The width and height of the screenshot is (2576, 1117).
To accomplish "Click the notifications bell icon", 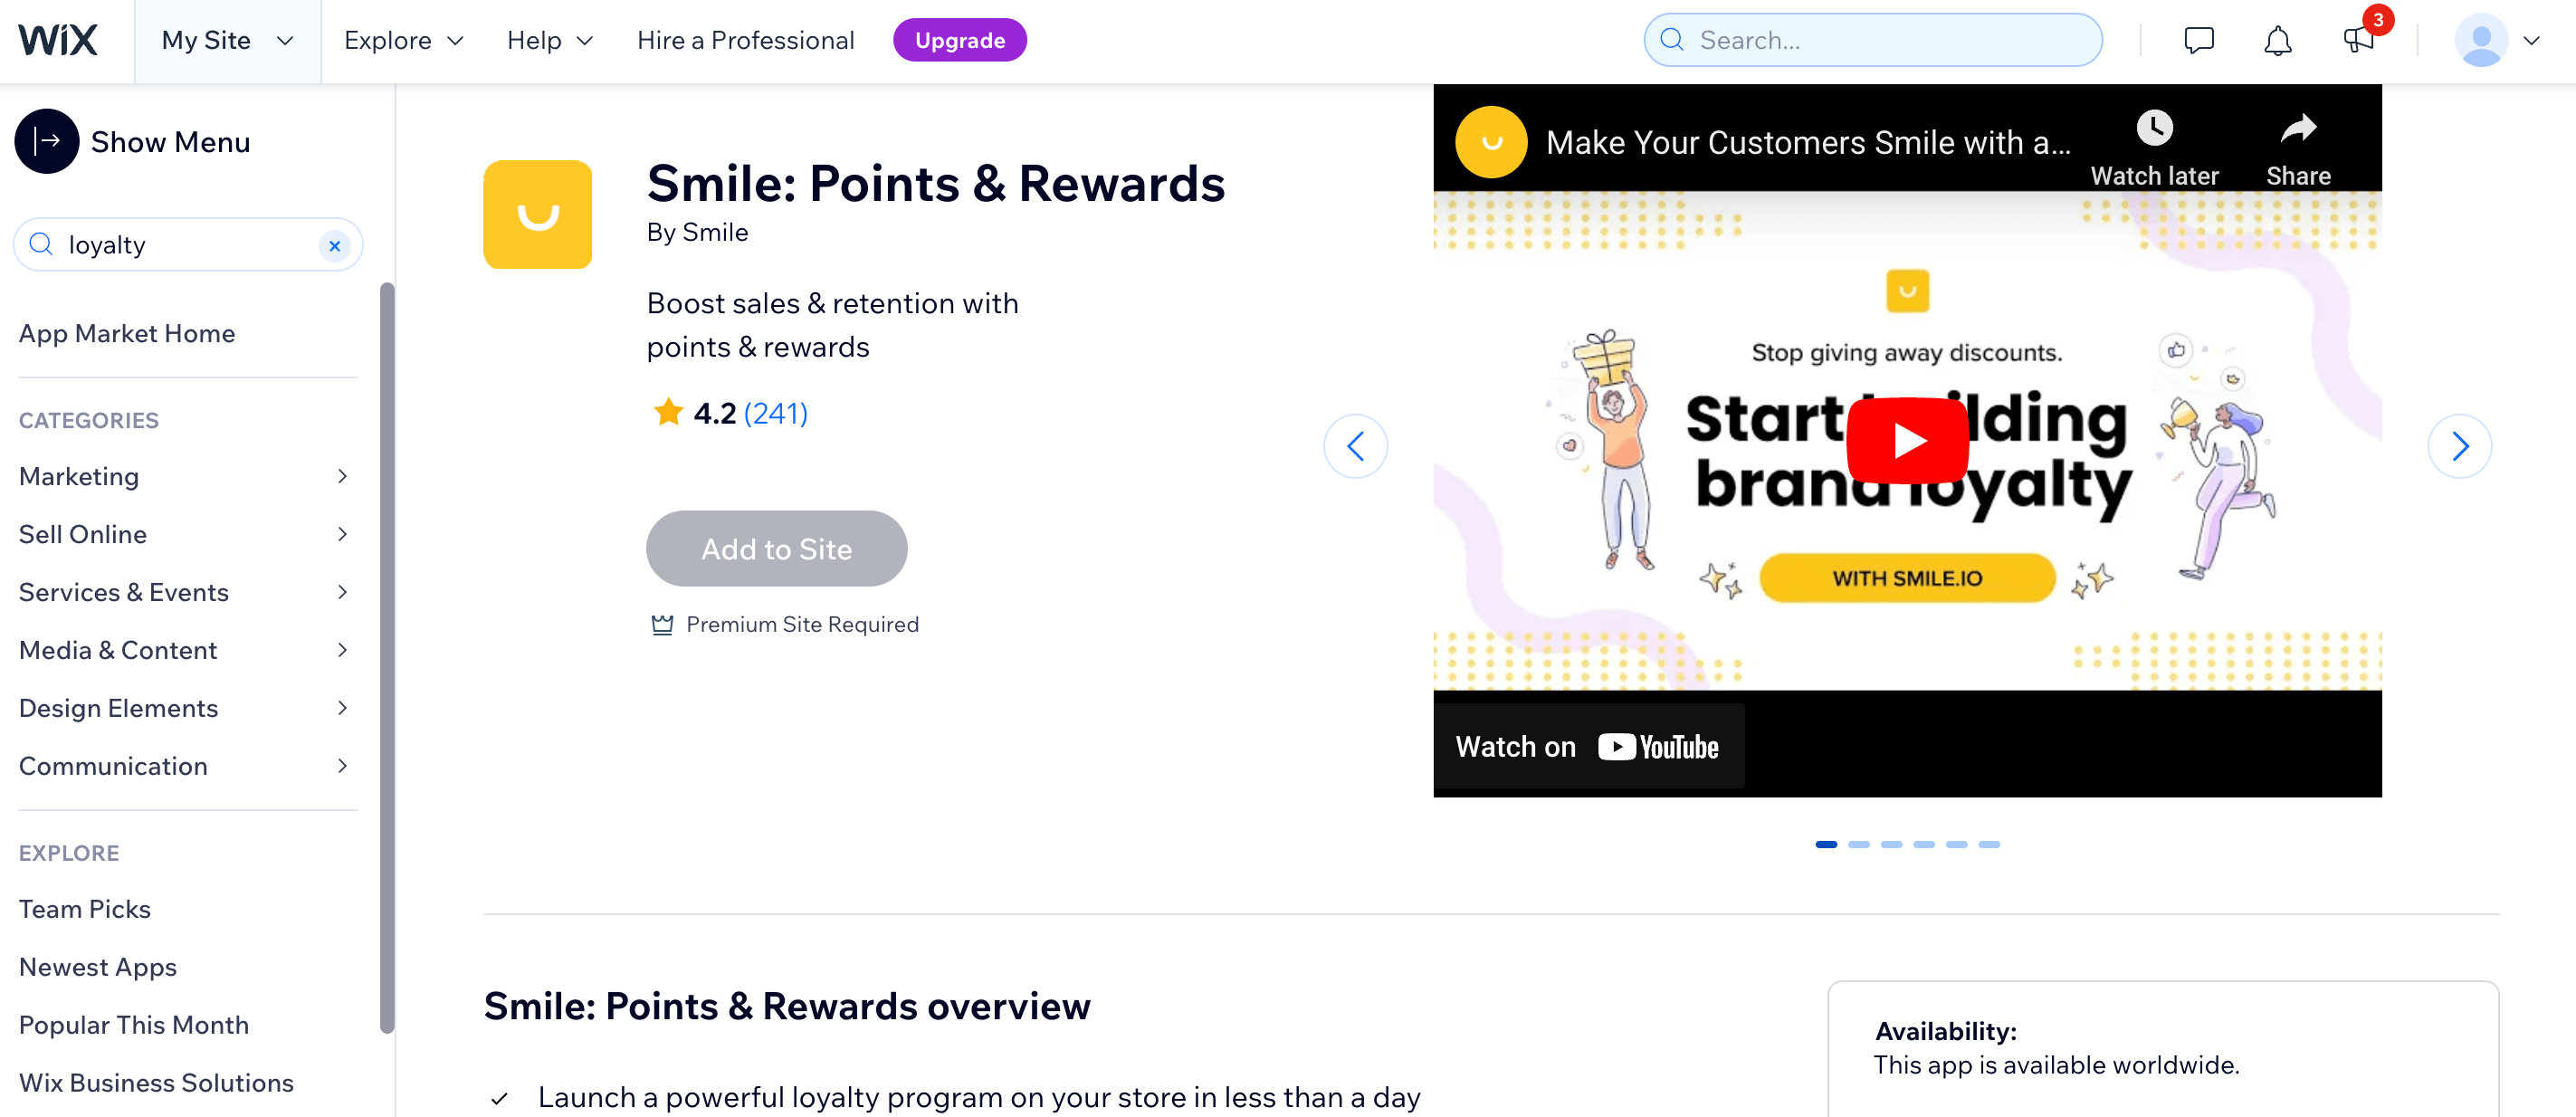I will pyautogui.click(x=2278, y=41).
